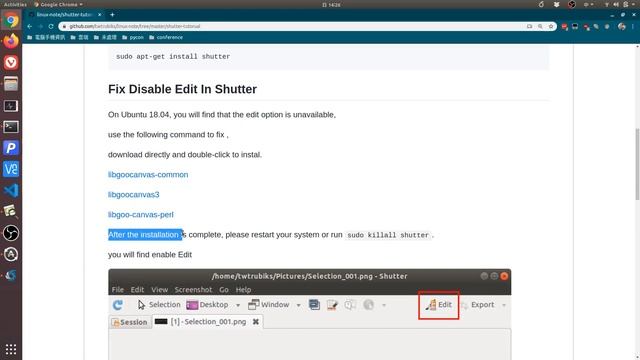The image size is (640, 360).
Task: Click the Fix Disable Edit In Shutter heading
Action: pyautogui.click(x=182, y=89)
